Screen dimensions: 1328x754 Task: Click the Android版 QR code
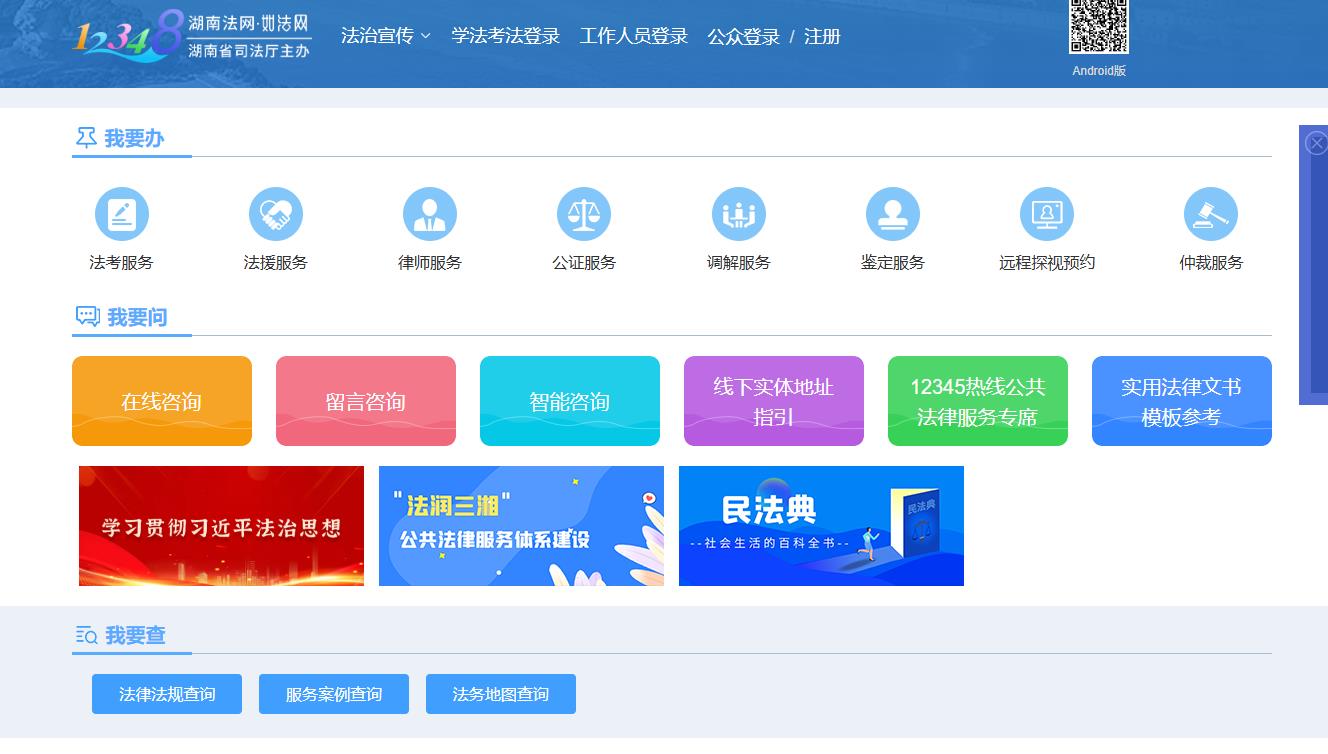pos(1098,27)
